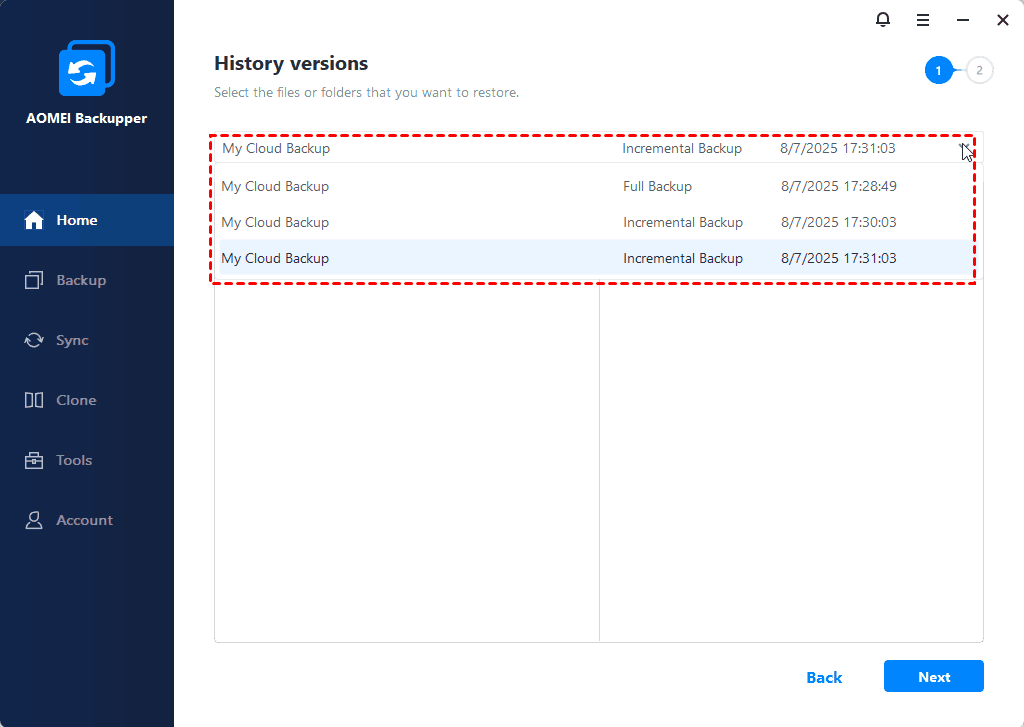Viewport: 1024px width, 727px height.
Task: Open the Tools section
Action: 87,460
